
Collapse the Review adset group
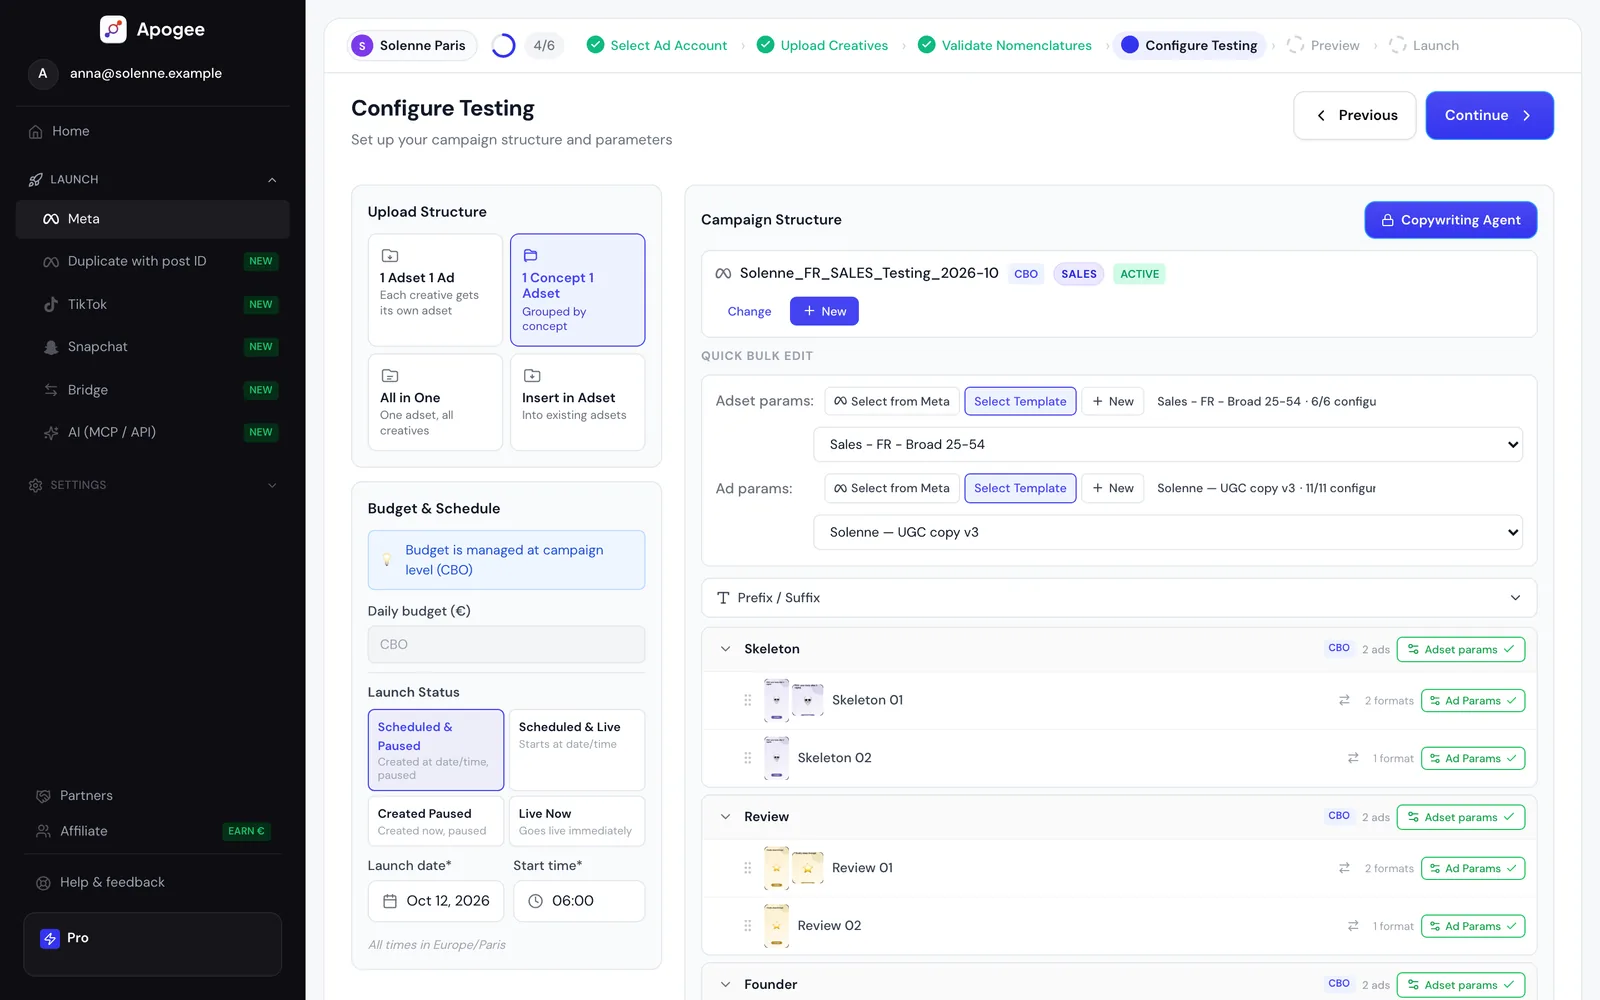725,817
